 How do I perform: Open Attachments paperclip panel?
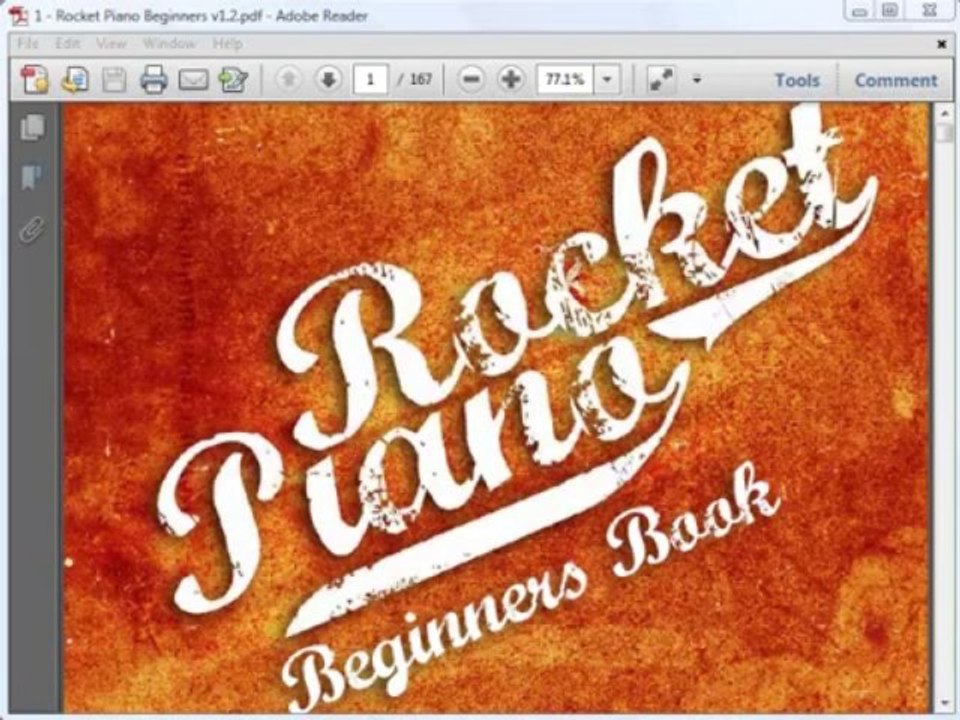click(32, 230)
